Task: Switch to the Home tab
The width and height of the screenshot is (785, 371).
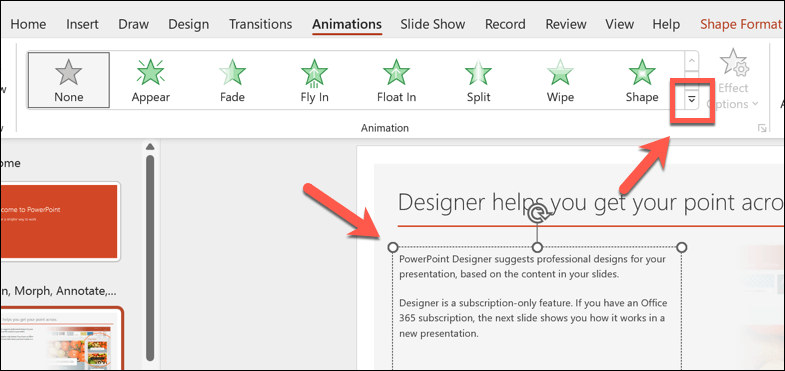Action: click(28, 25)
